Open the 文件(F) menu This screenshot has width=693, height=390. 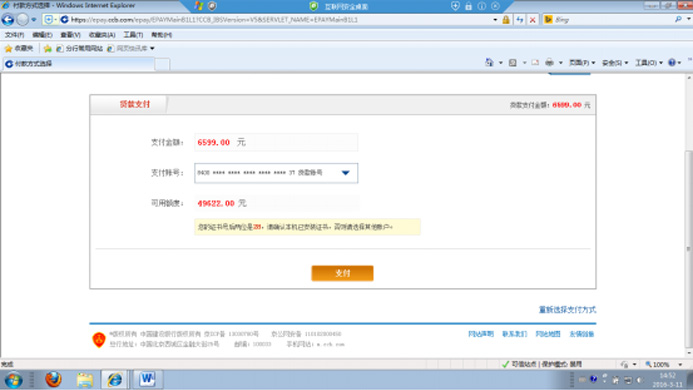[14, 34]
